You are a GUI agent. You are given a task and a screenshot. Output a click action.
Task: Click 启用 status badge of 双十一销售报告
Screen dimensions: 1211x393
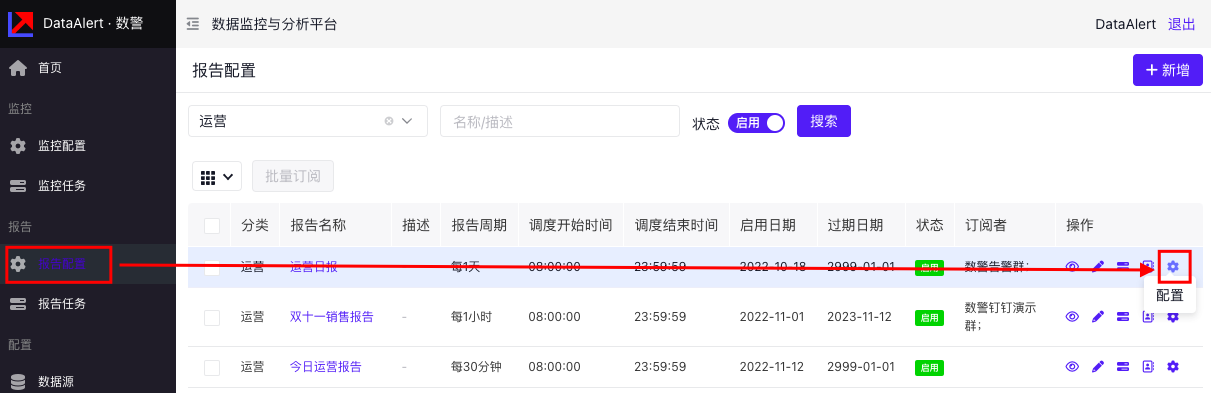pos(930,317)
